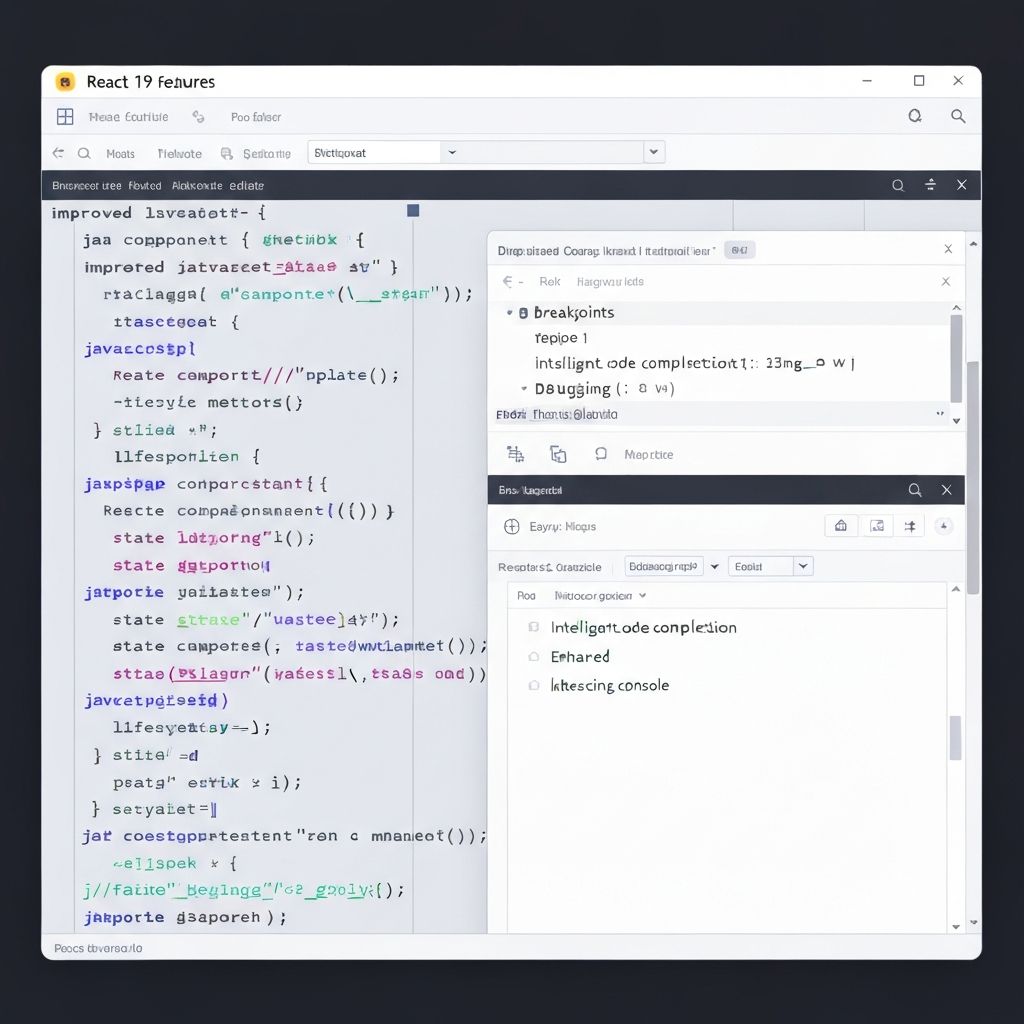Click the outer right panel scrollbar thumb
Image resolution: width=1024 pixels, height=1024 pixels.
(972, 477)
